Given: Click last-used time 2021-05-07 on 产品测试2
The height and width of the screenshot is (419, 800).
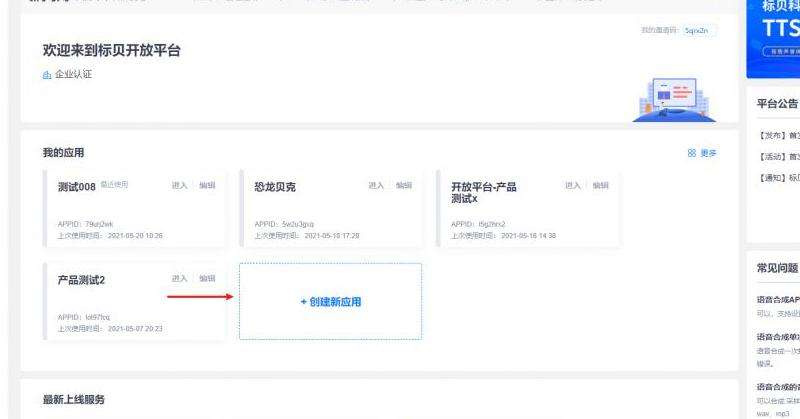Looking at the screenshot, I should [110, 329].
